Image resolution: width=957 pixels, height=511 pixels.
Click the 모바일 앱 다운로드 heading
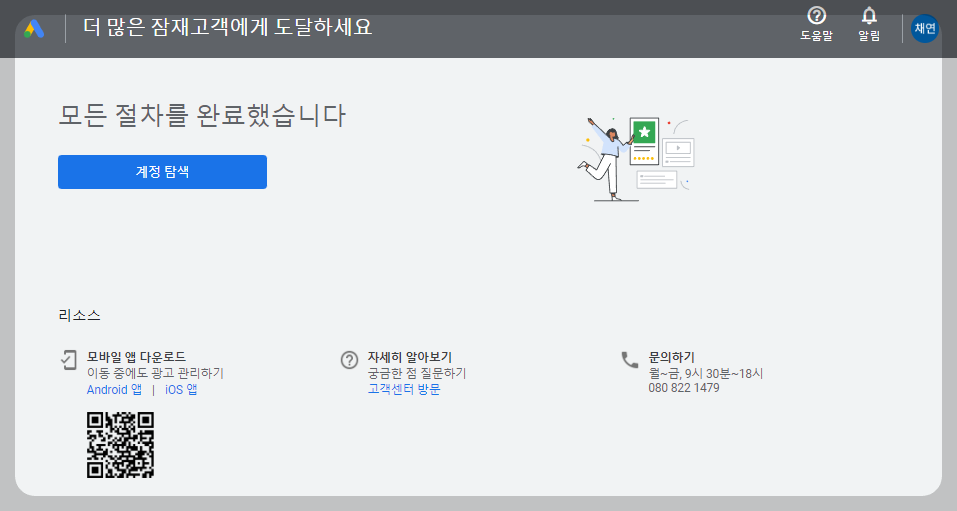point(136,357)
